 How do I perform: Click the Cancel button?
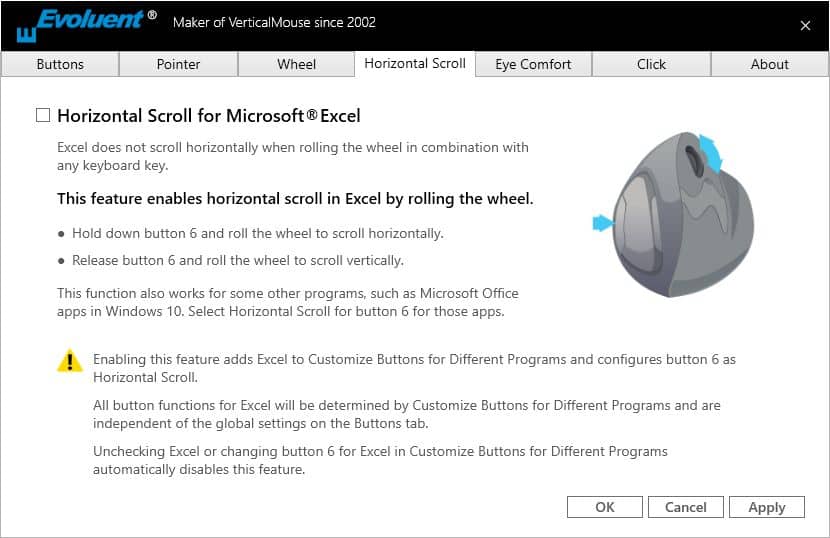[x=686, y=507]
